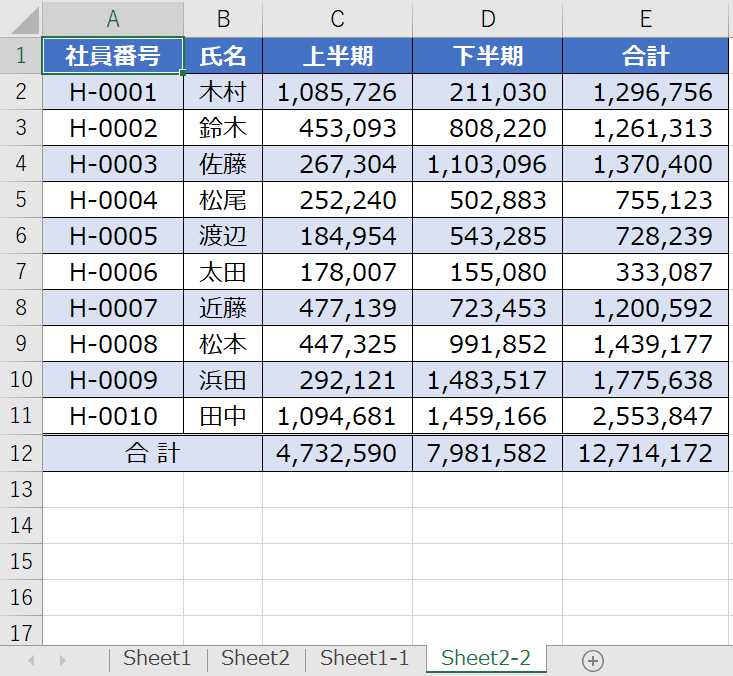Viewport: 733px width, 676px height.
Task: Select column A header
Action: (x=113, y=18)
